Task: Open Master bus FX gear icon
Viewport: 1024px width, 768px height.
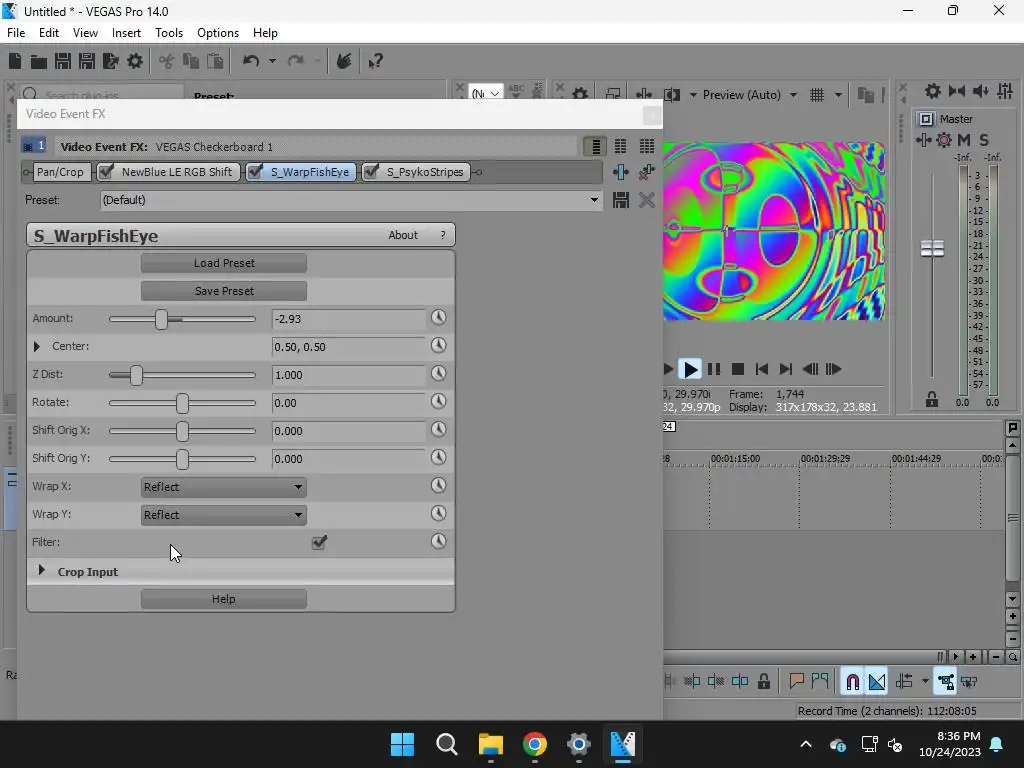Action: click(944, 140)
